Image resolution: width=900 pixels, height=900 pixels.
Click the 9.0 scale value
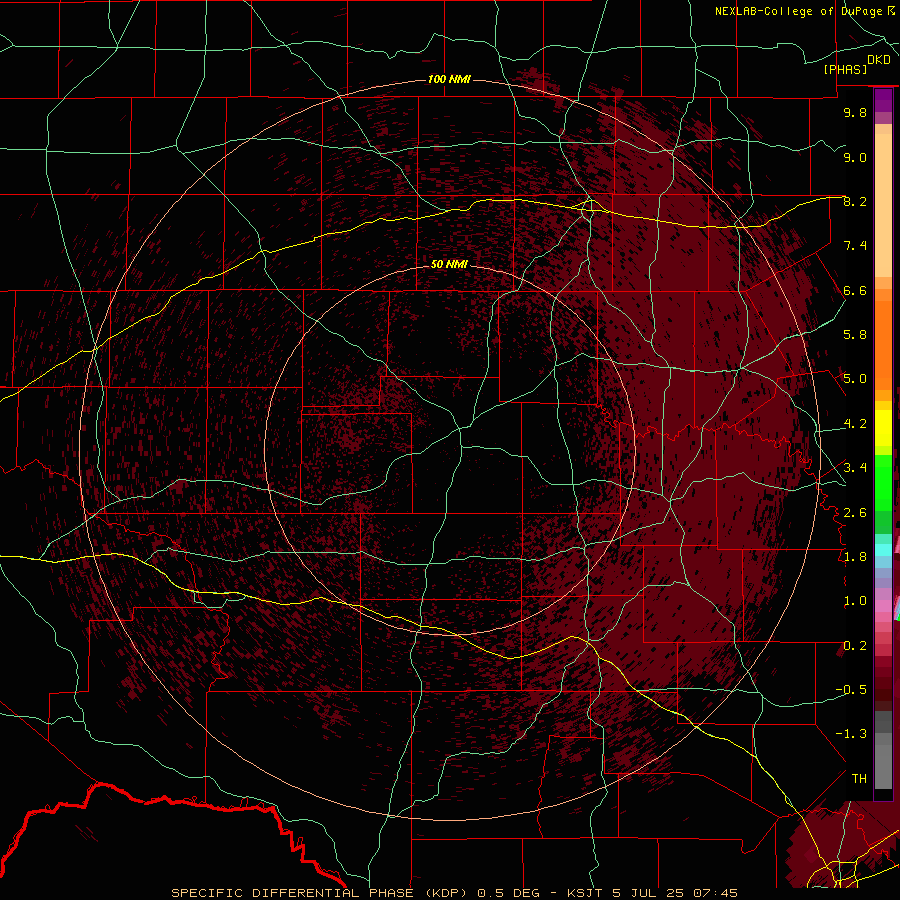tap(855, 157)
